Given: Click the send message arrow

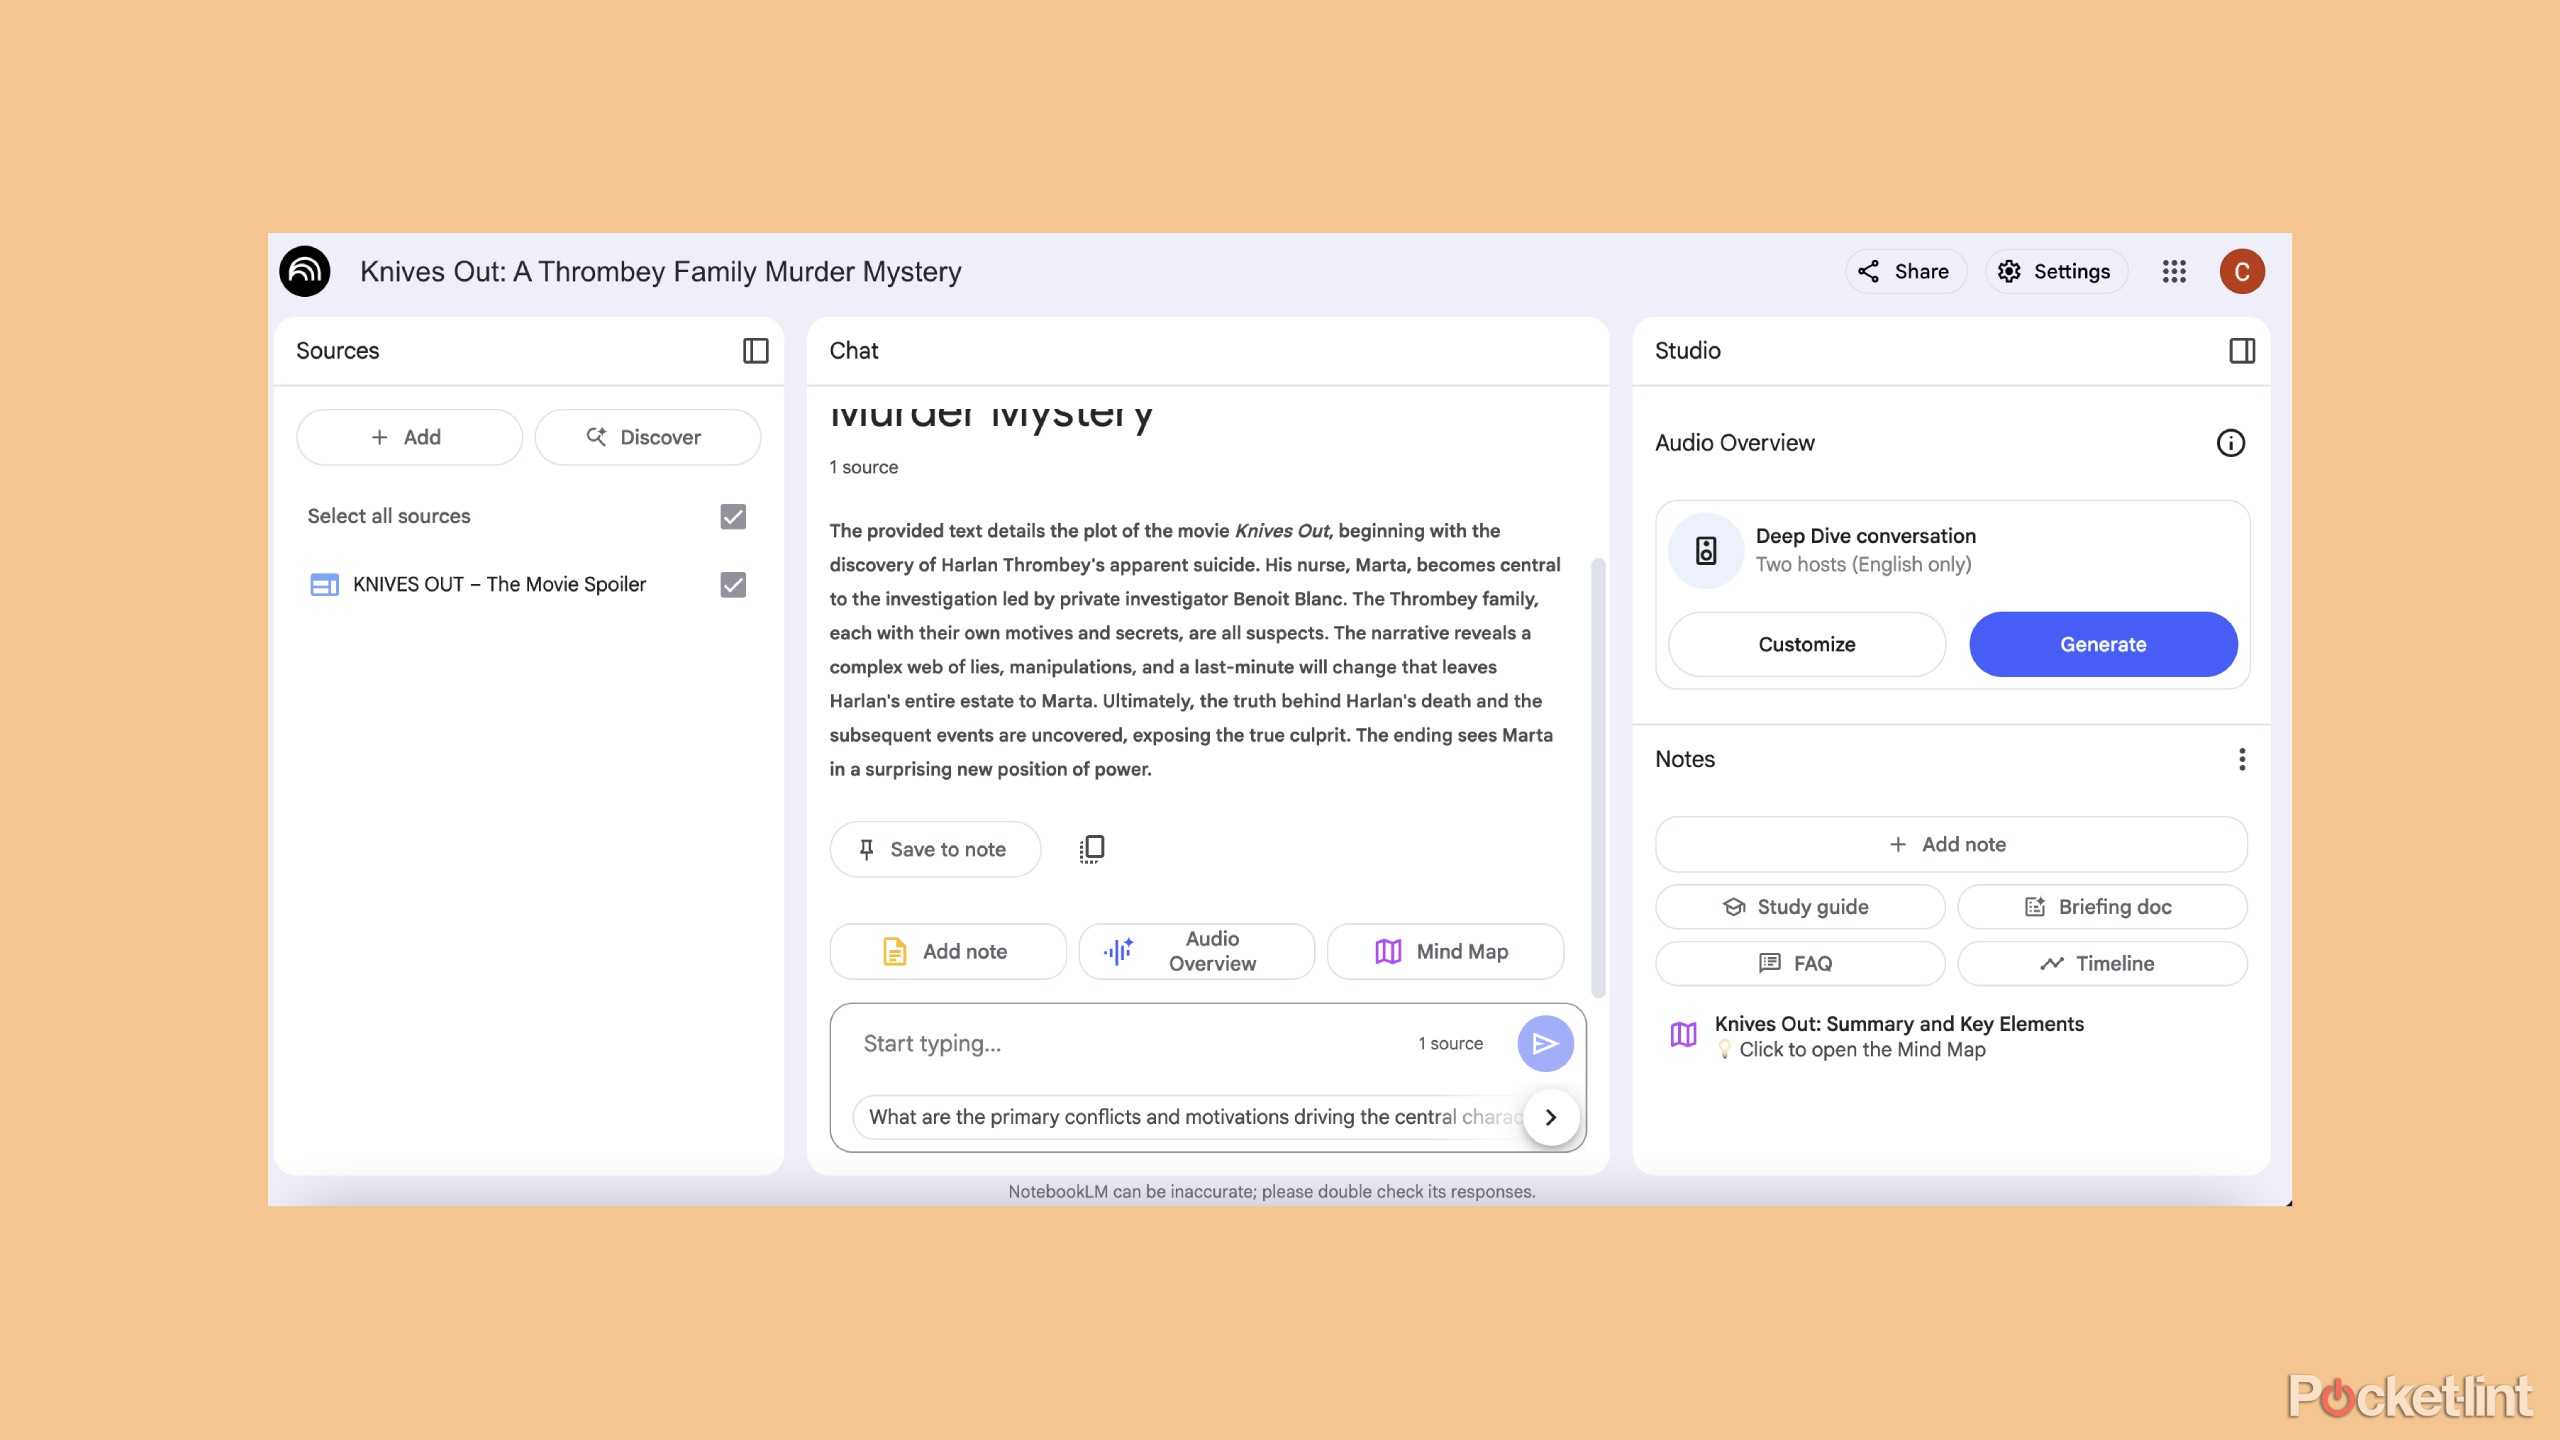Looking at the screenshot, I should (x=1545, y=1043).
